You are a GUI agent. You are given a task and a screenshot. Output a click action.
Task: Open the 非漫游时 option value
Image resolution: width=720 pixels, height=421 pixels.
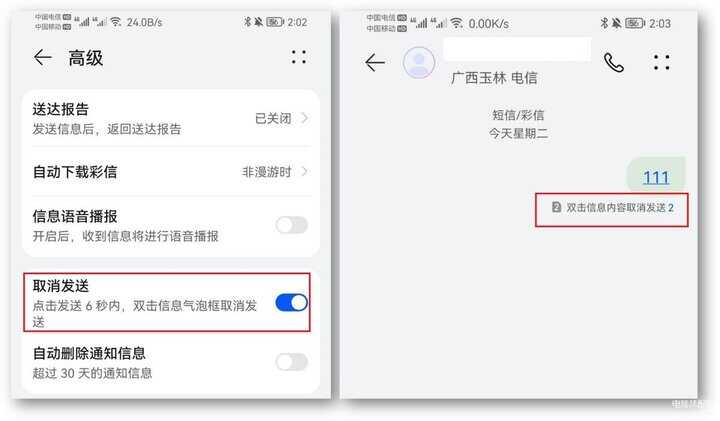click(x=266, y=172)
